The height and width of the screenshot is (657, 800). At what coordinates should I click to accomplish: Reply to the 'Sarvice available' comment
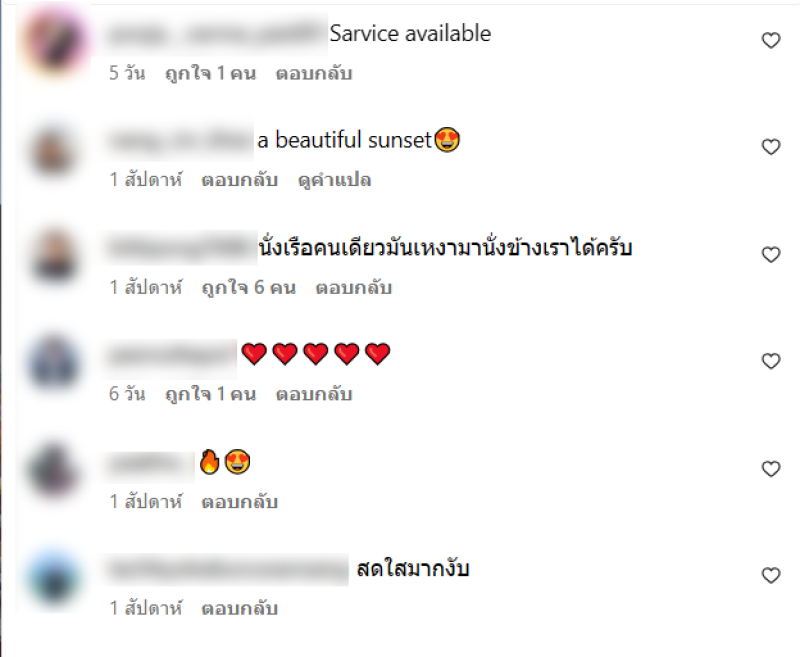314,73
